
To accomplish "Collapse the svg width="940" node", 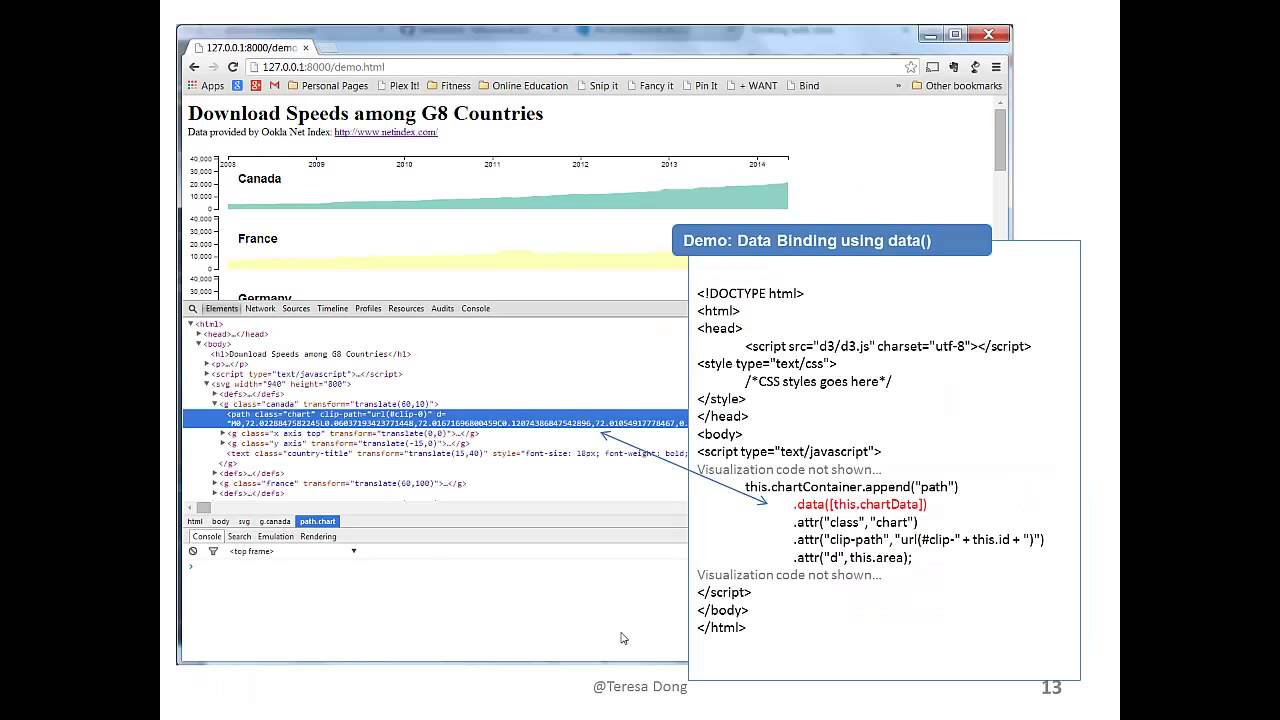I will click(x=207, y=384).
